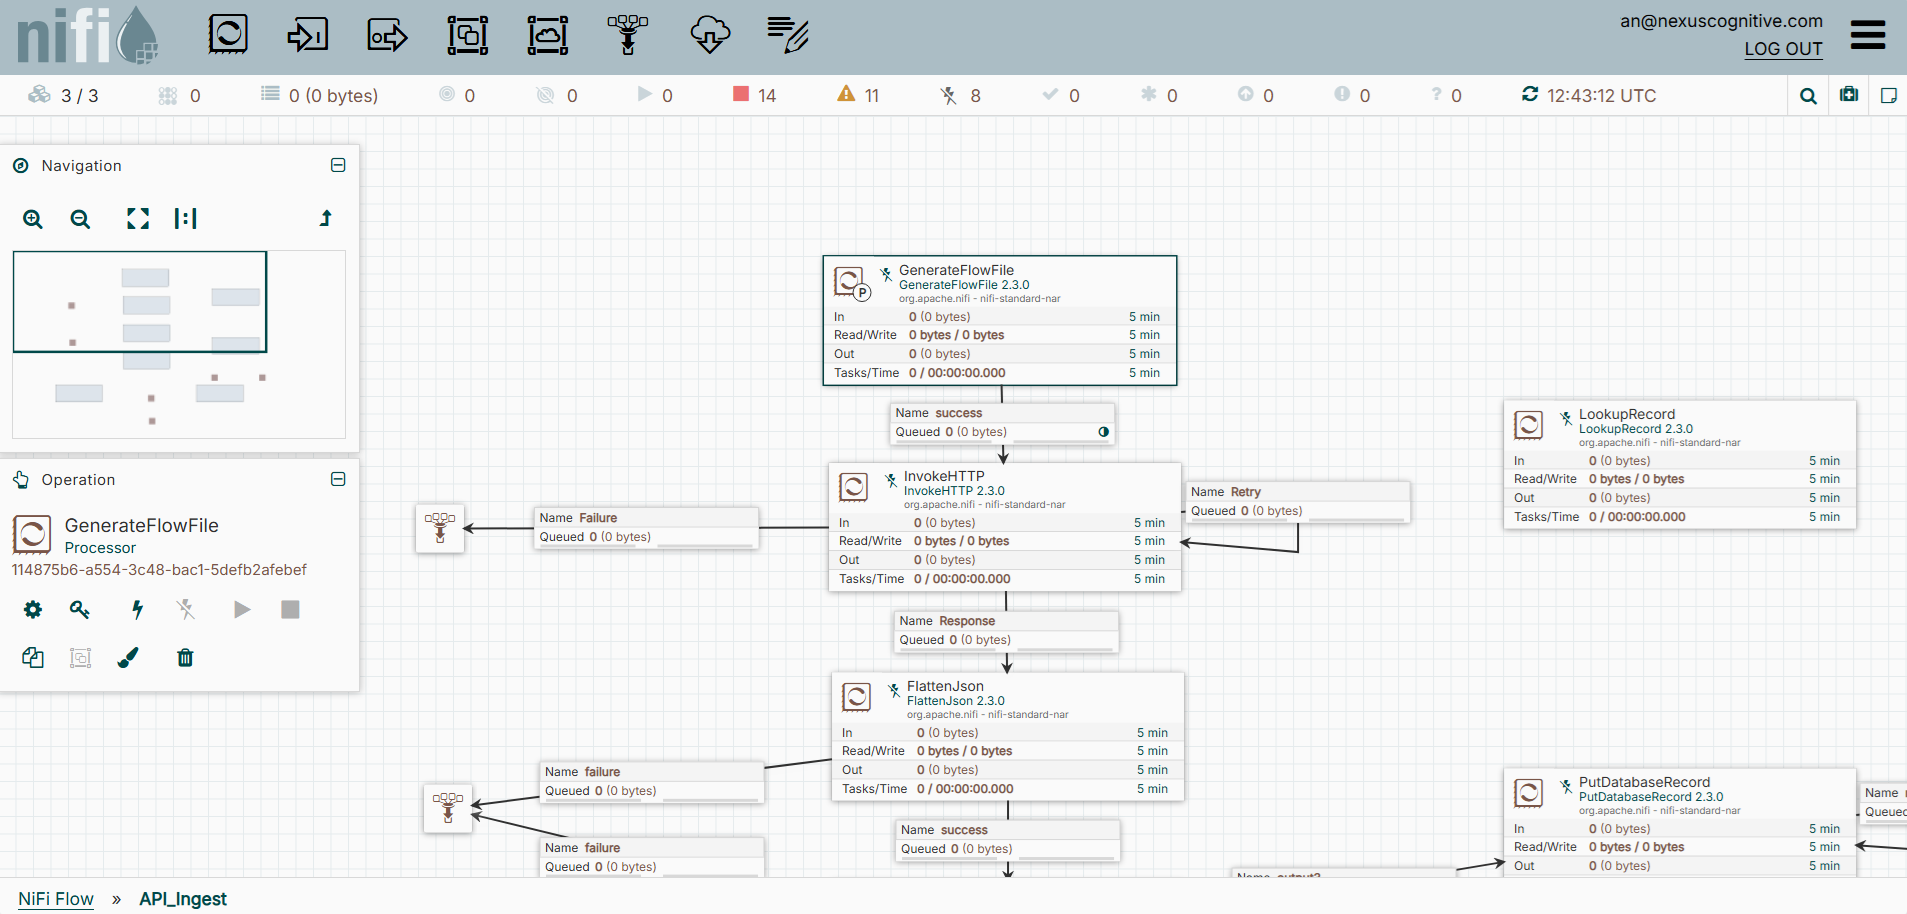Collapse the Navigation panel
This screenshot has width=1907, height=914.
338,165
